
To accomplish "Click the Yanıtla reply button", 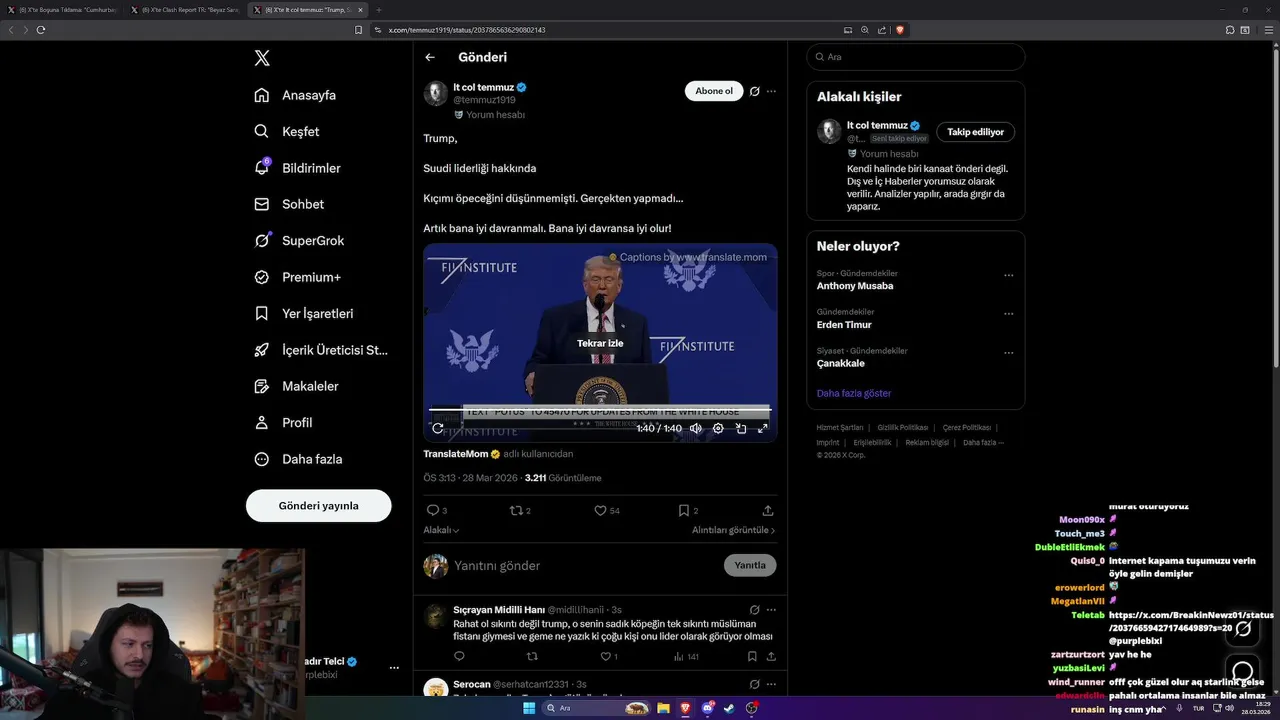I will (750, 565).
